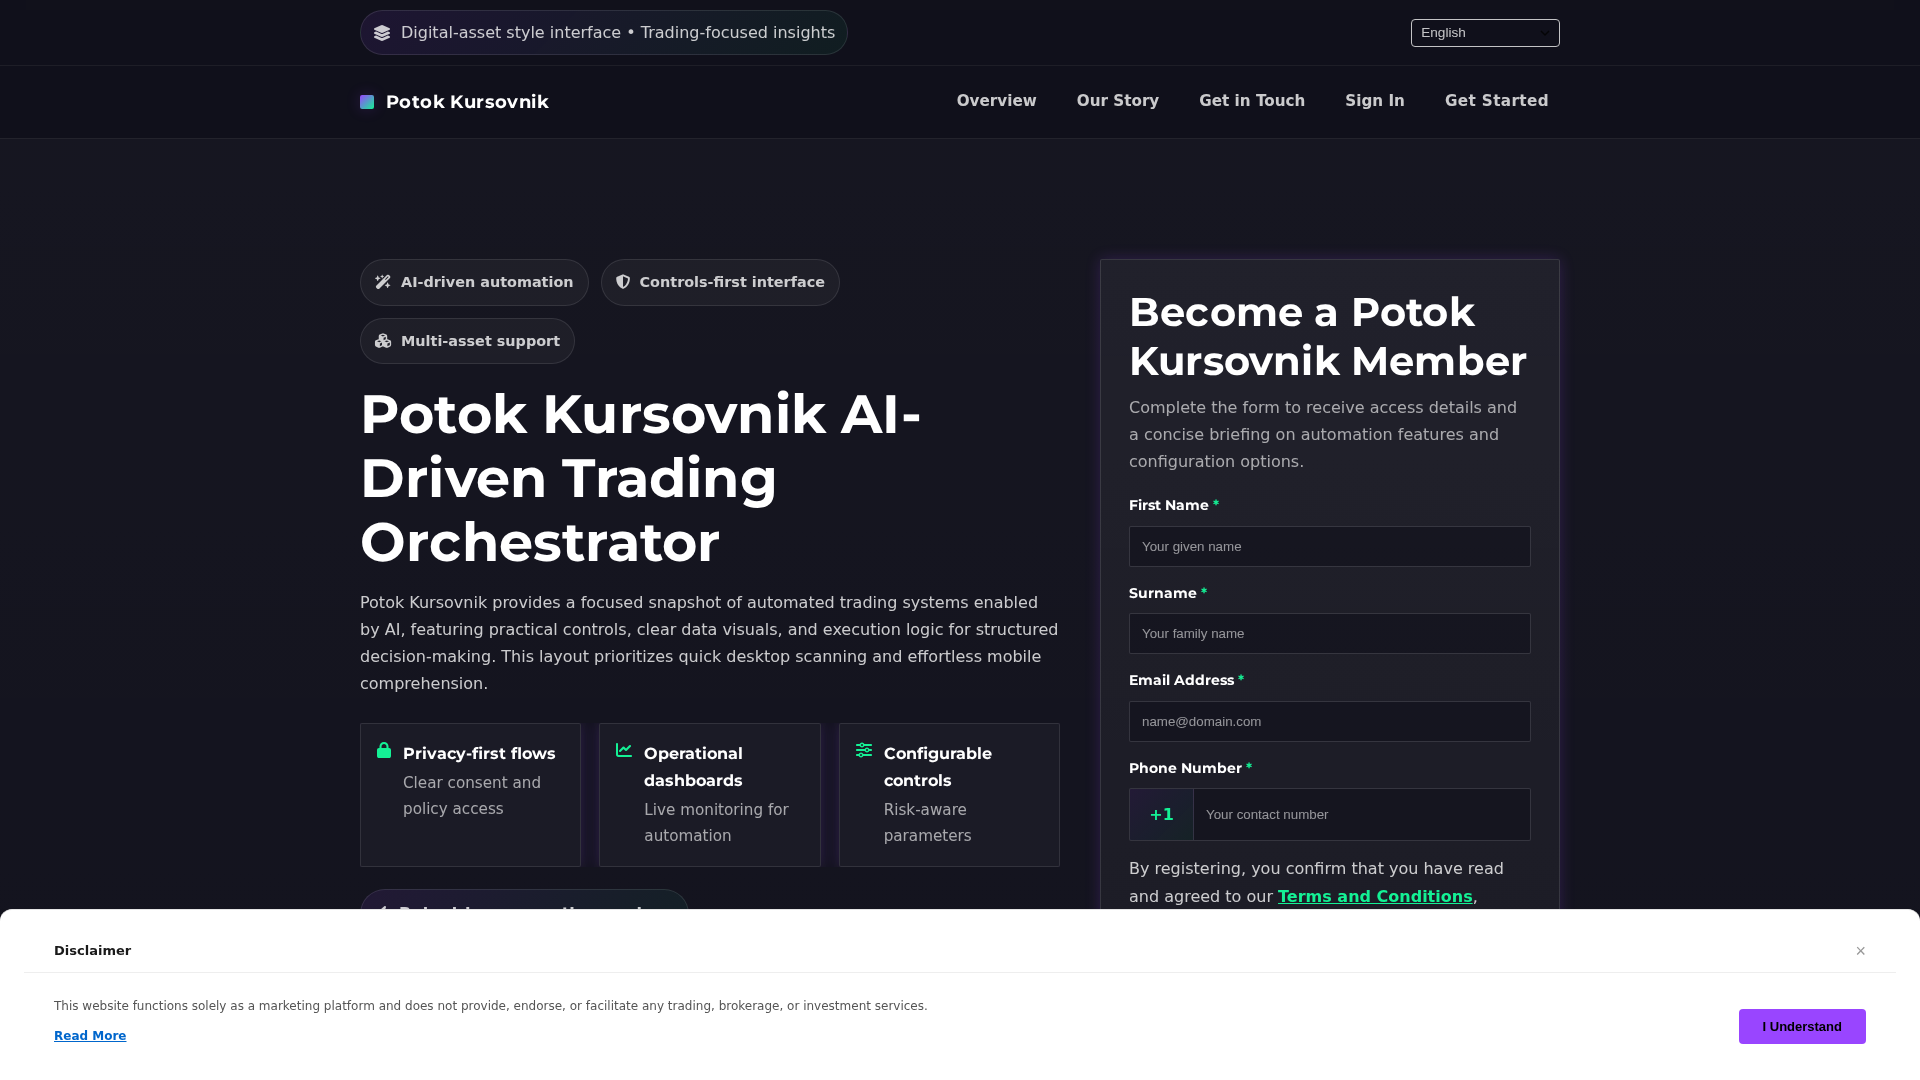Click the Become a Potok Kursovnik Member heading

(1327, 337)
